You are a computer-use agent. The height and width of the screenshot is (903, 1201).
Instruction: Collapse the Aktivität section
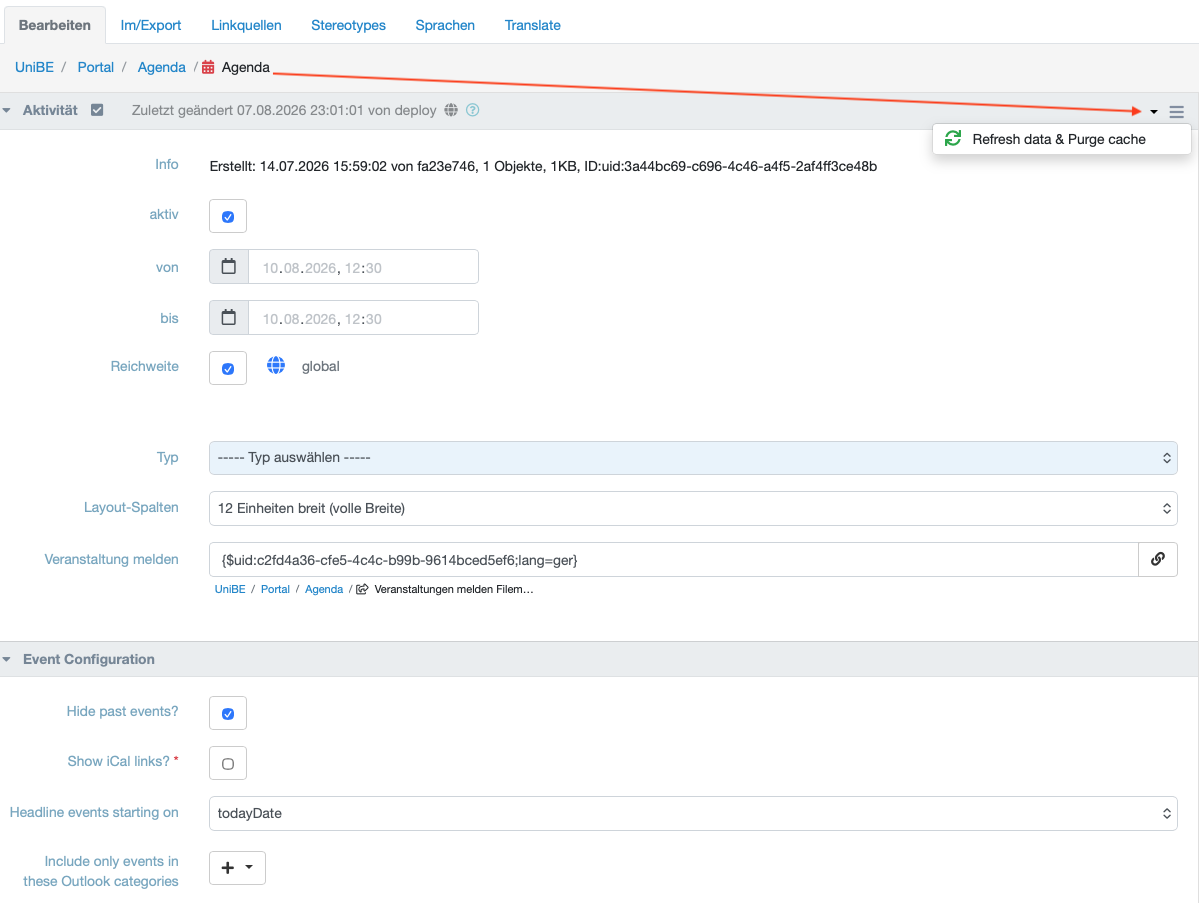coord(7,111)
